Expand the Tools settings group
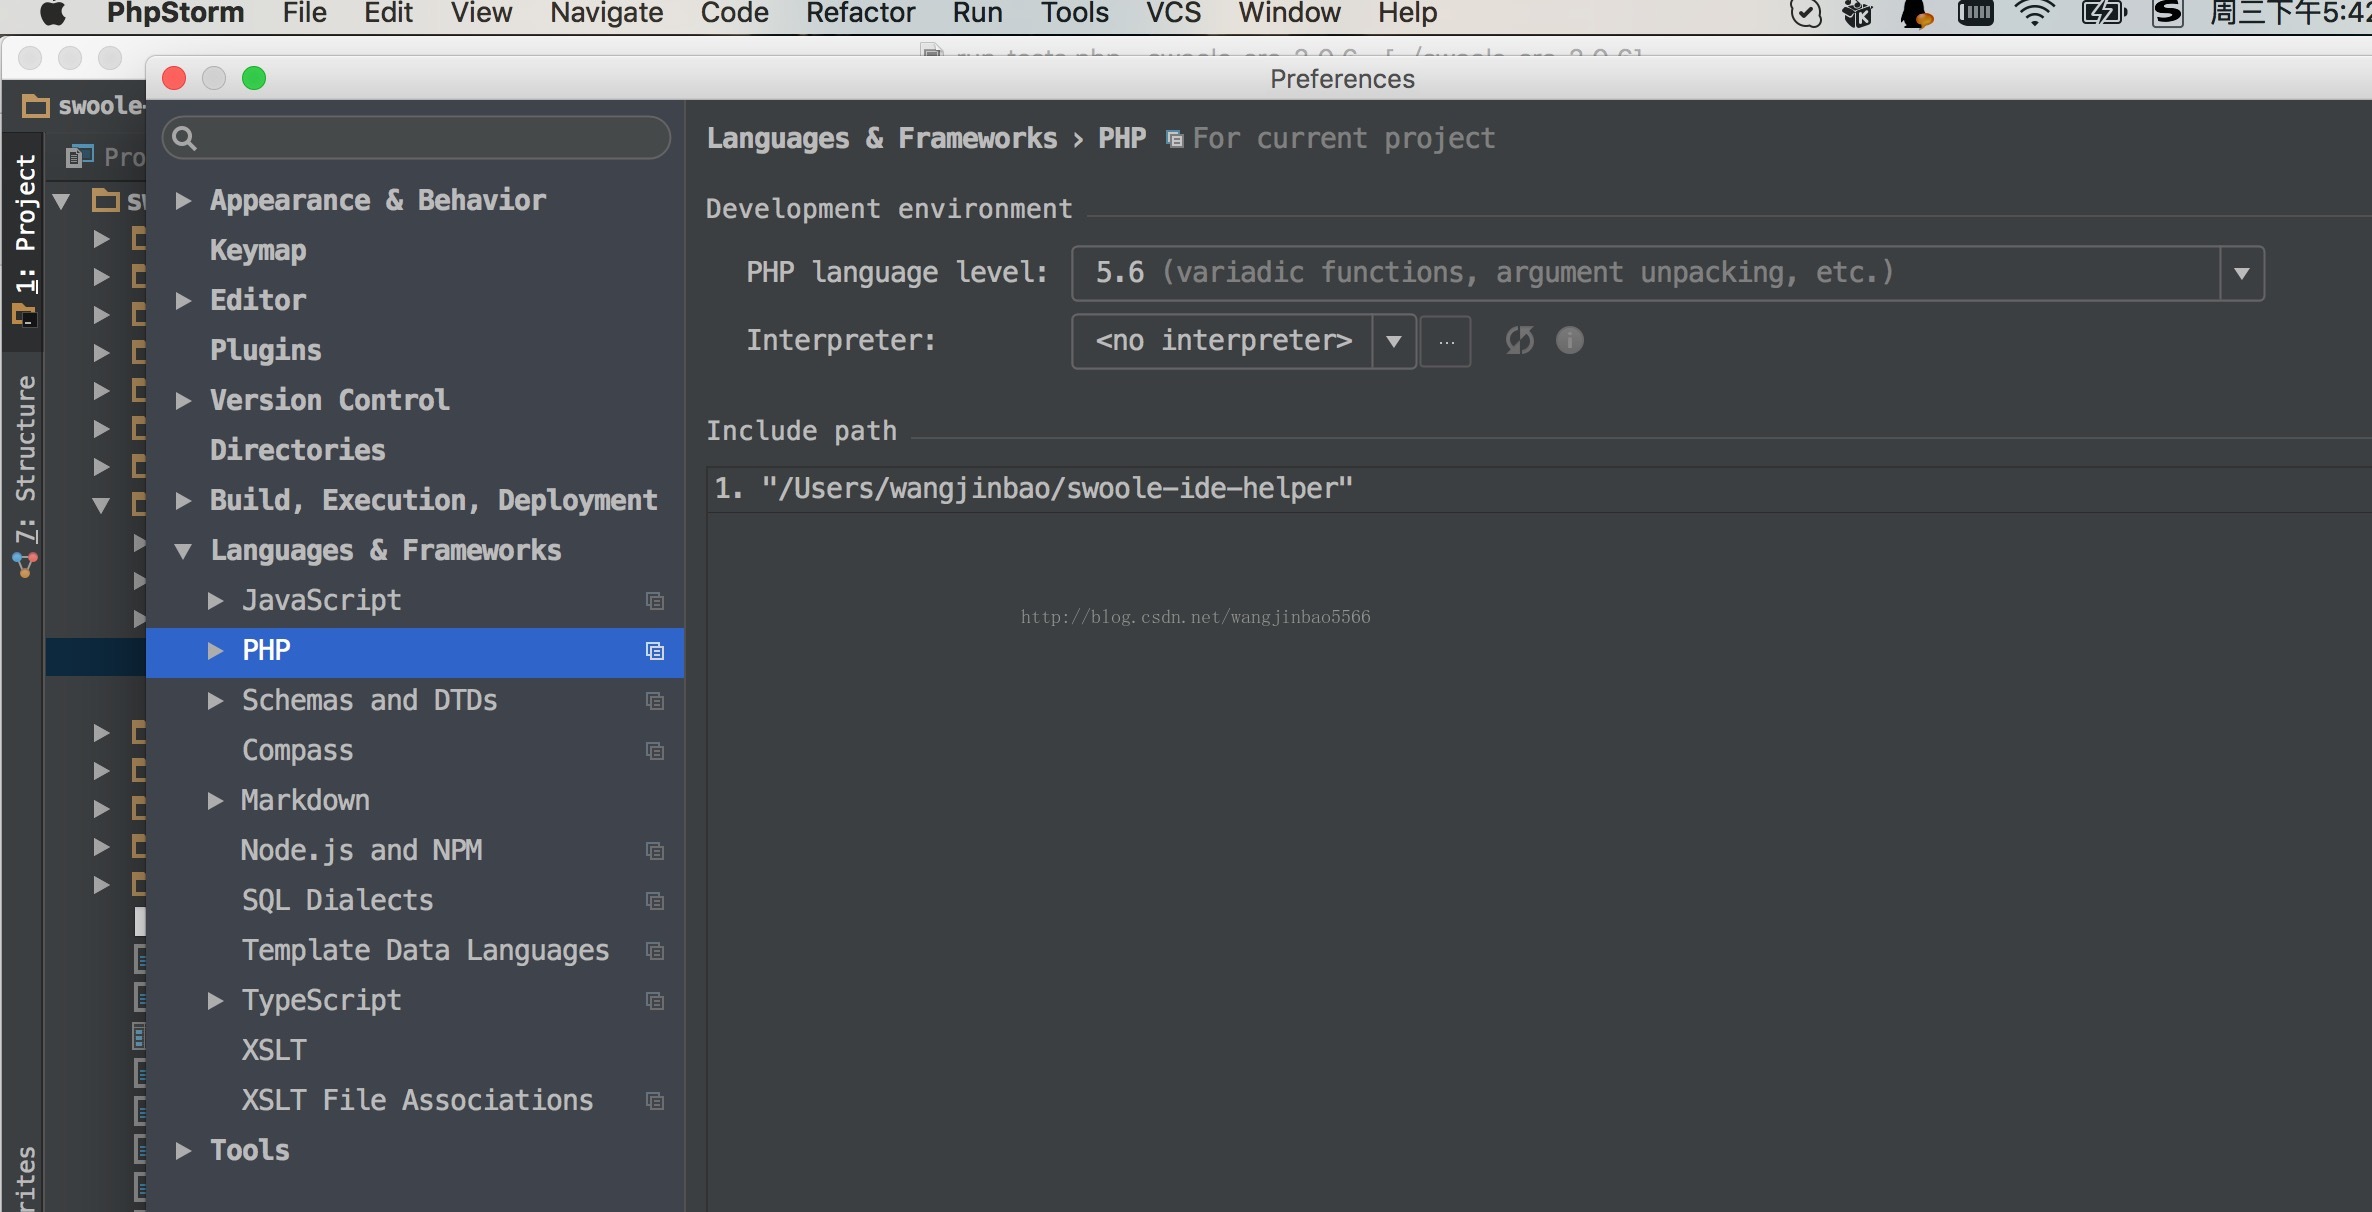The width and height of the screenshot is (2372, 1212). point(183,1151)
